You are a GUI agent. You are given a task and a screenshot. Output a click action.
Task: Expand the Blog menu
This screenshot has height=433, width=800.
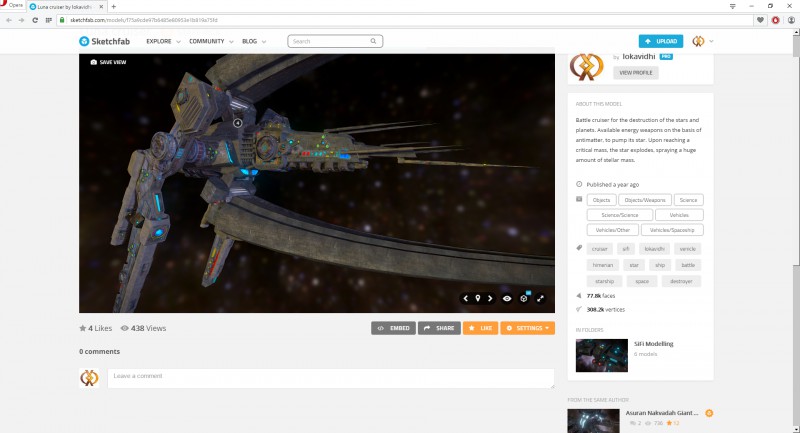click(x=254, y=41)
